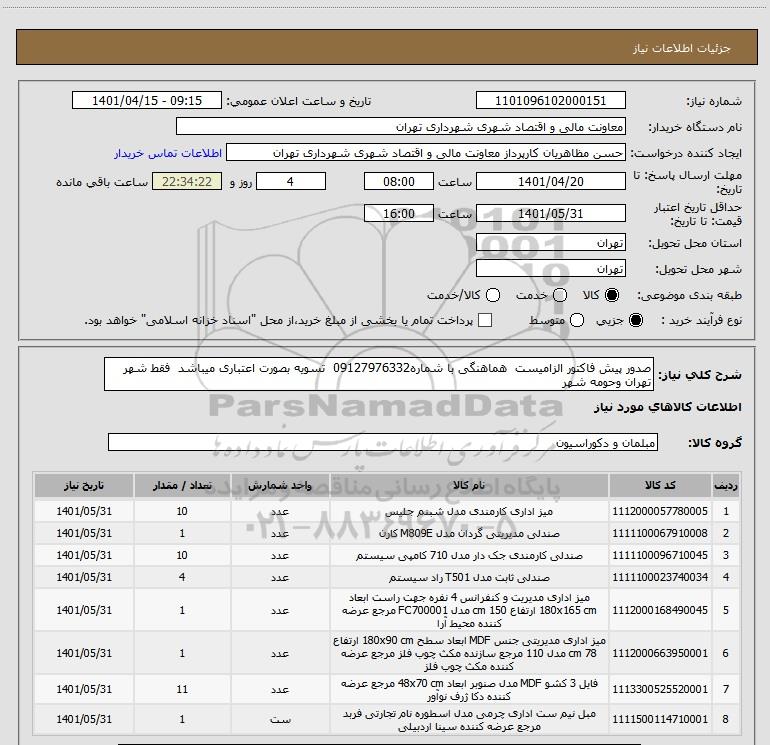This screenshot has height=745, width=770.
Task: Click the deadline time field 08:00
Action: point(399,181)
